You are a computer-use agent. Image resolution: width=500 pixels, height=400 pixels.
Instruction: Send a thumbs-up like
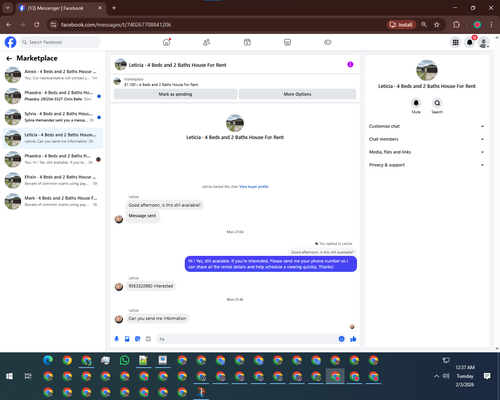[x=353, y=339]
